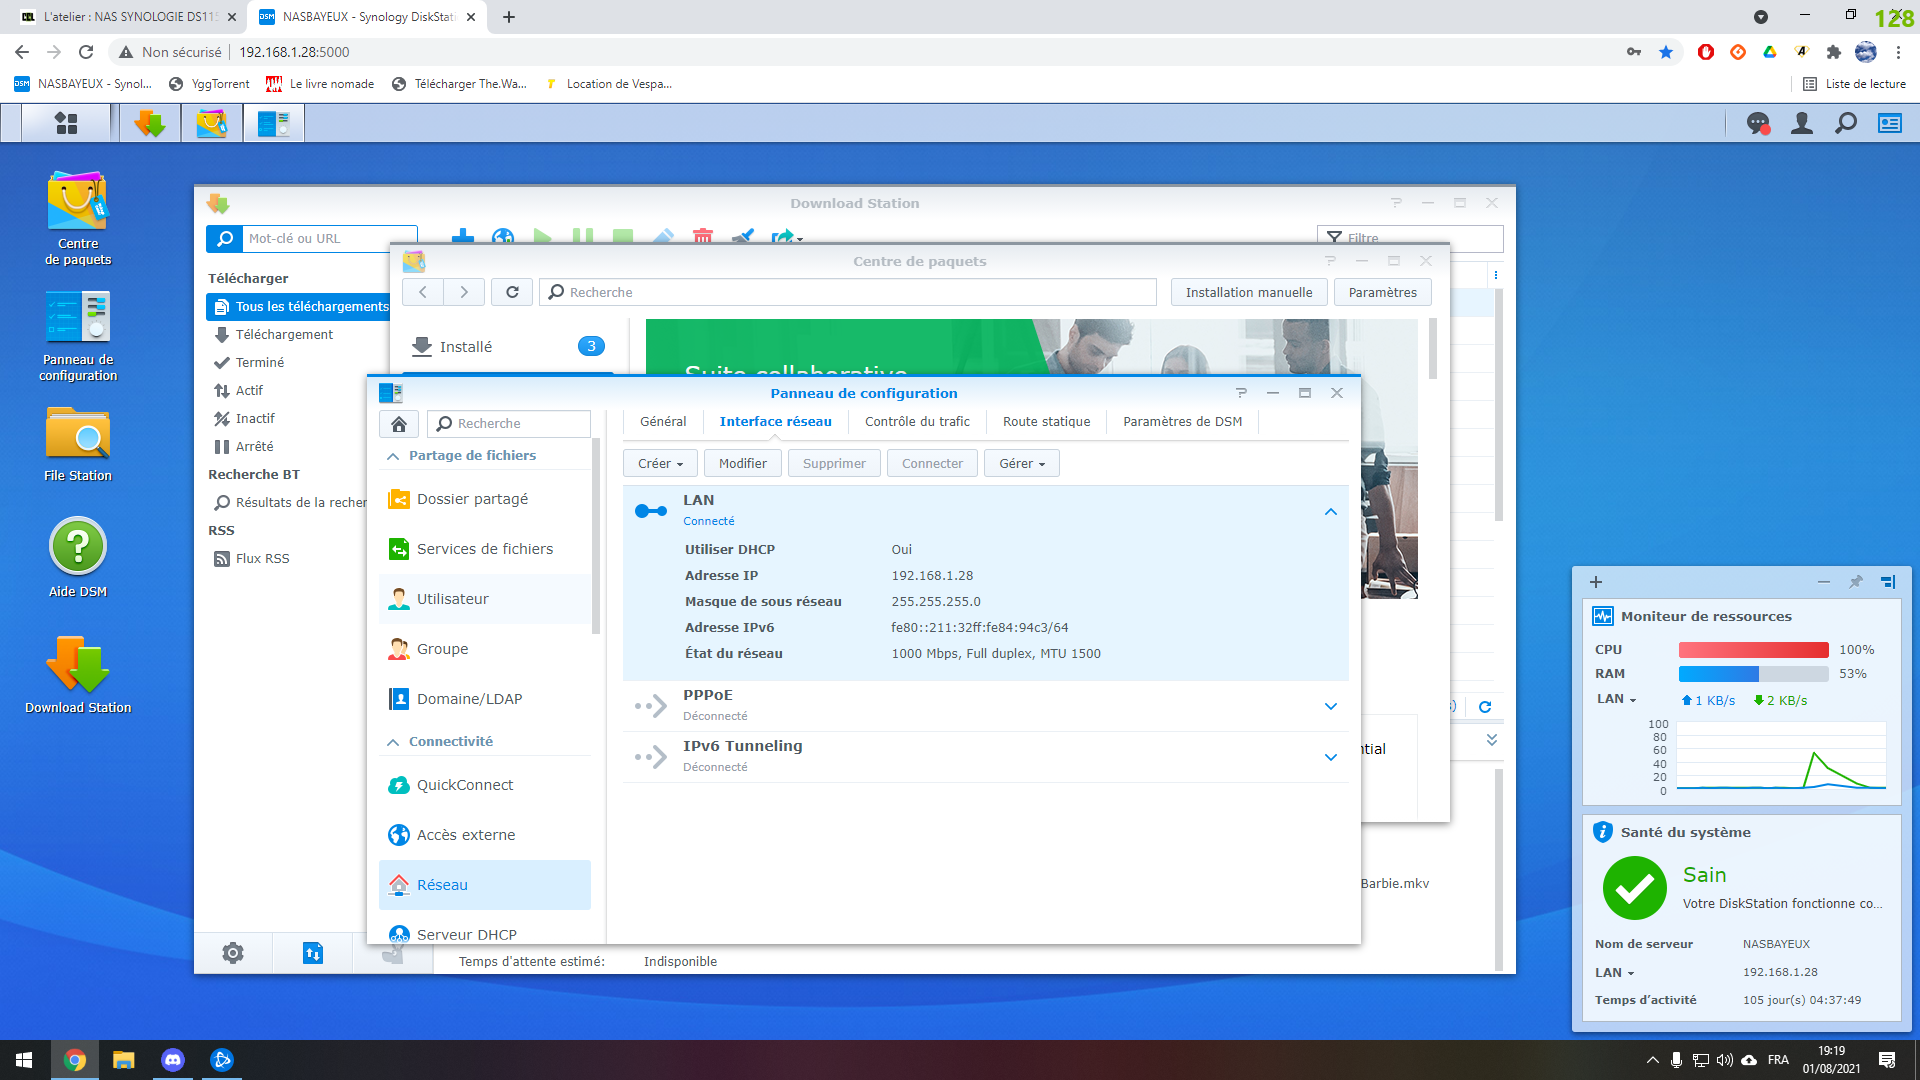Viewport: 1920px width, 1080px height.
Task: Select the Interface réseau tab
Action: click(x=775, y=422)
